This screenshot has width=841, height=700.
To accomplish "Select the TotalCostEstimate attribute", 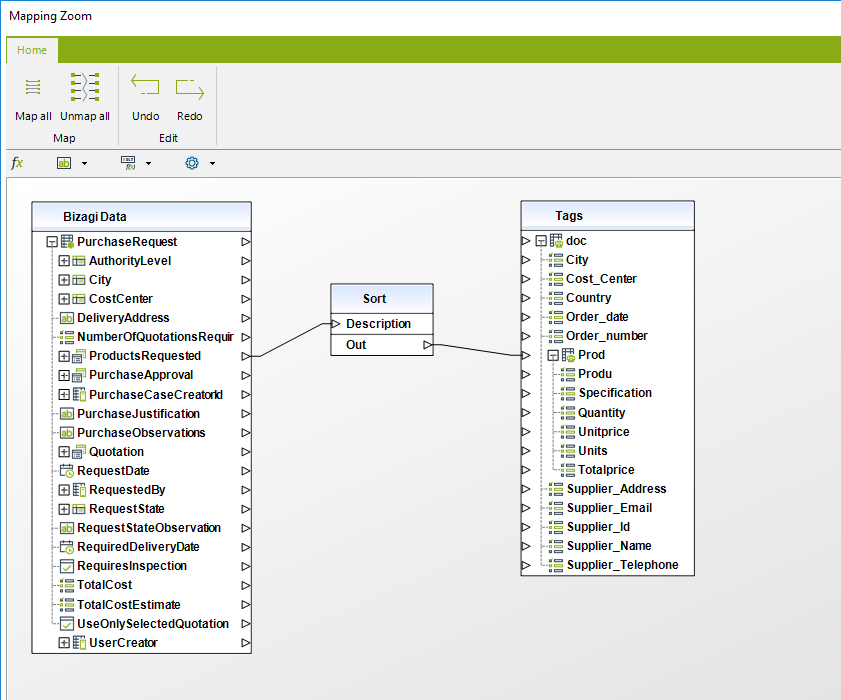I will coord(129,605).
